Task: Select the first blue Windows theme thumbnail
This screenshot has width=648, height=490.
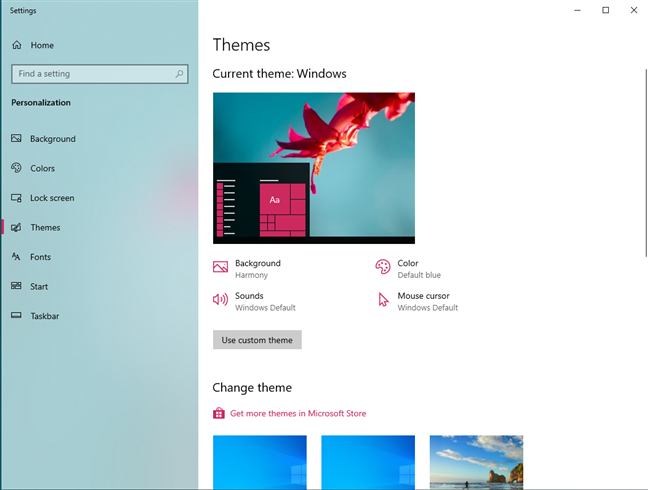Action: coord(260,462)
